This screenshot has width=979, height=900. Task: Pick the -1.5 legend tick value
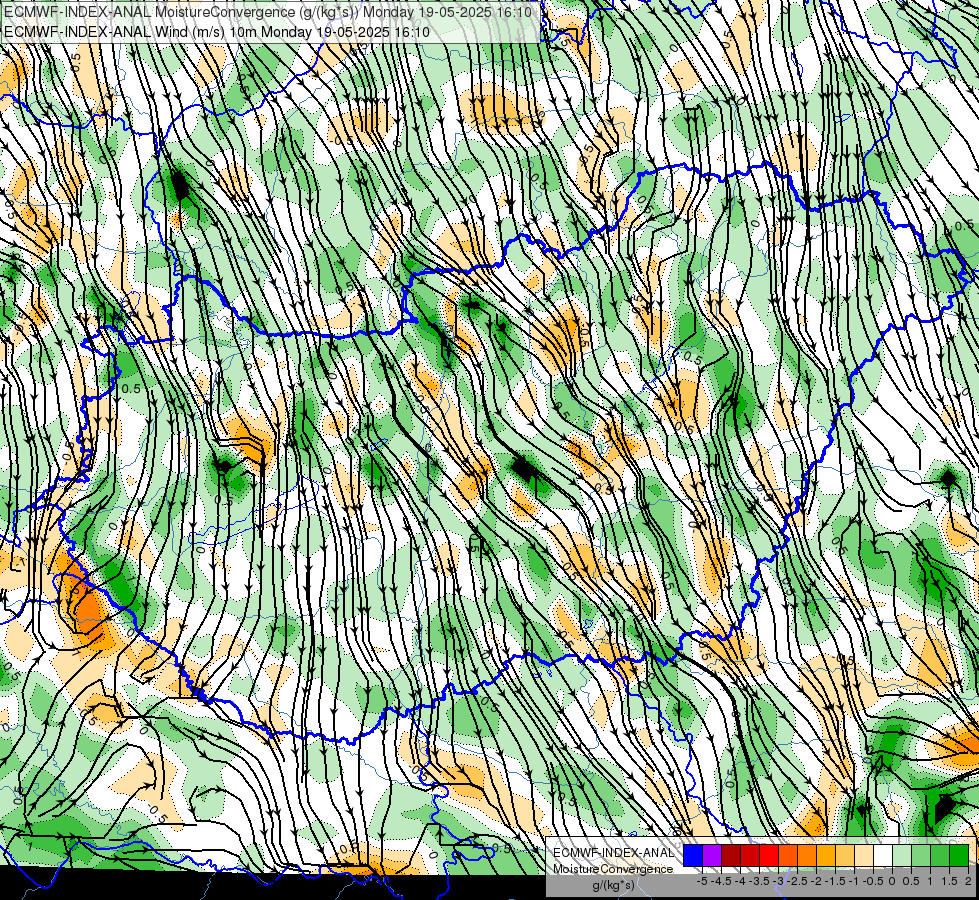(x=835, y=881)
